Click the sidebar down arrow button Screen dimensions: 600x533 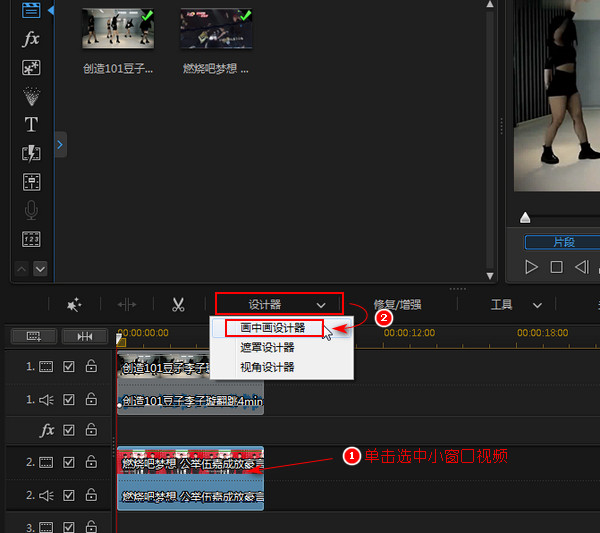40,269
